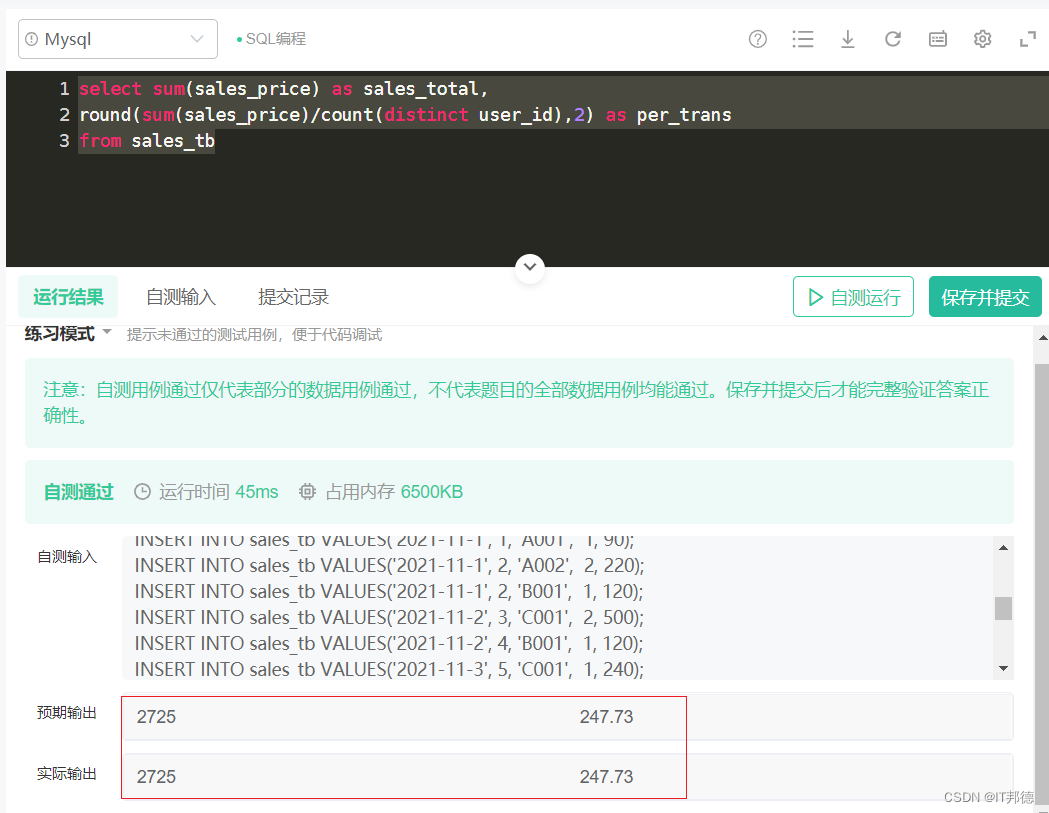The width and height of the screenshot is (1049, 813).
Task: Click the download arrow icon
Action: [847, 39]
